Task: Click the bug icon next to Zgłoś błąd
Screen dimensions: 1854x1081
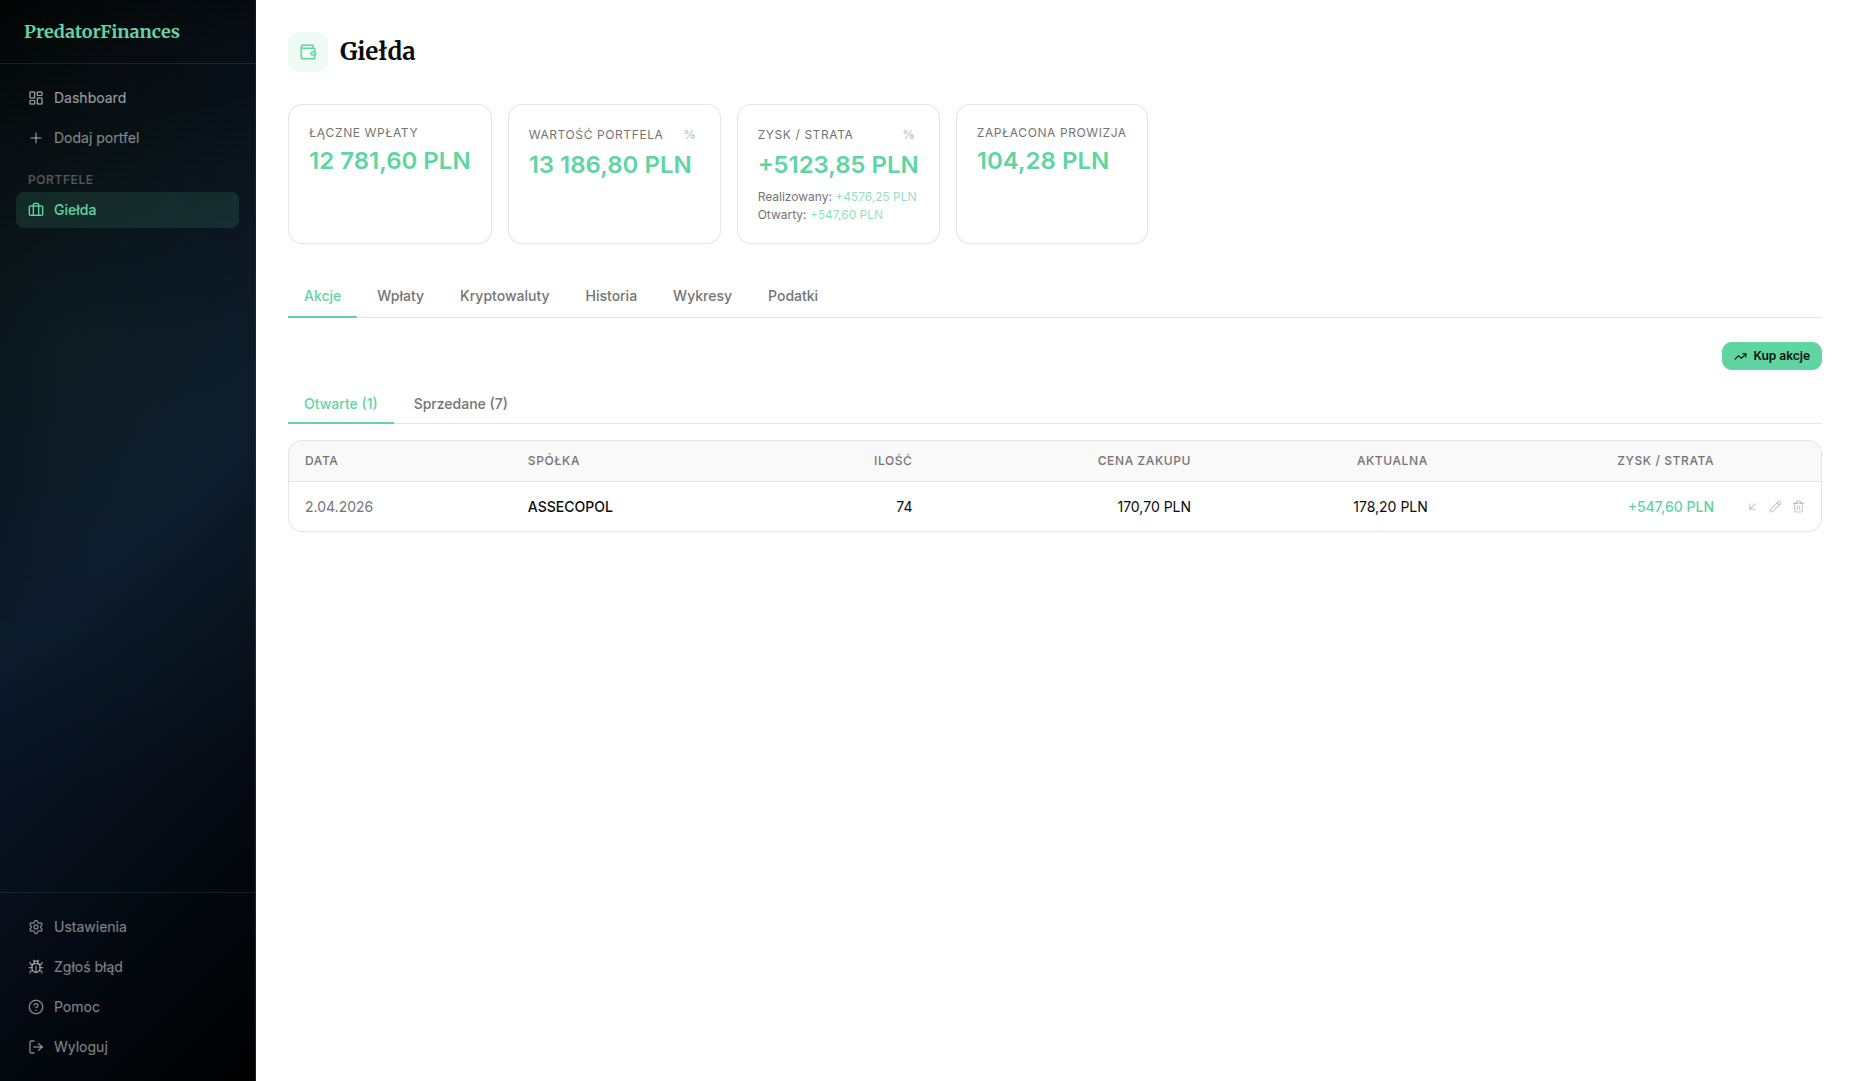Action: (36, 967)
